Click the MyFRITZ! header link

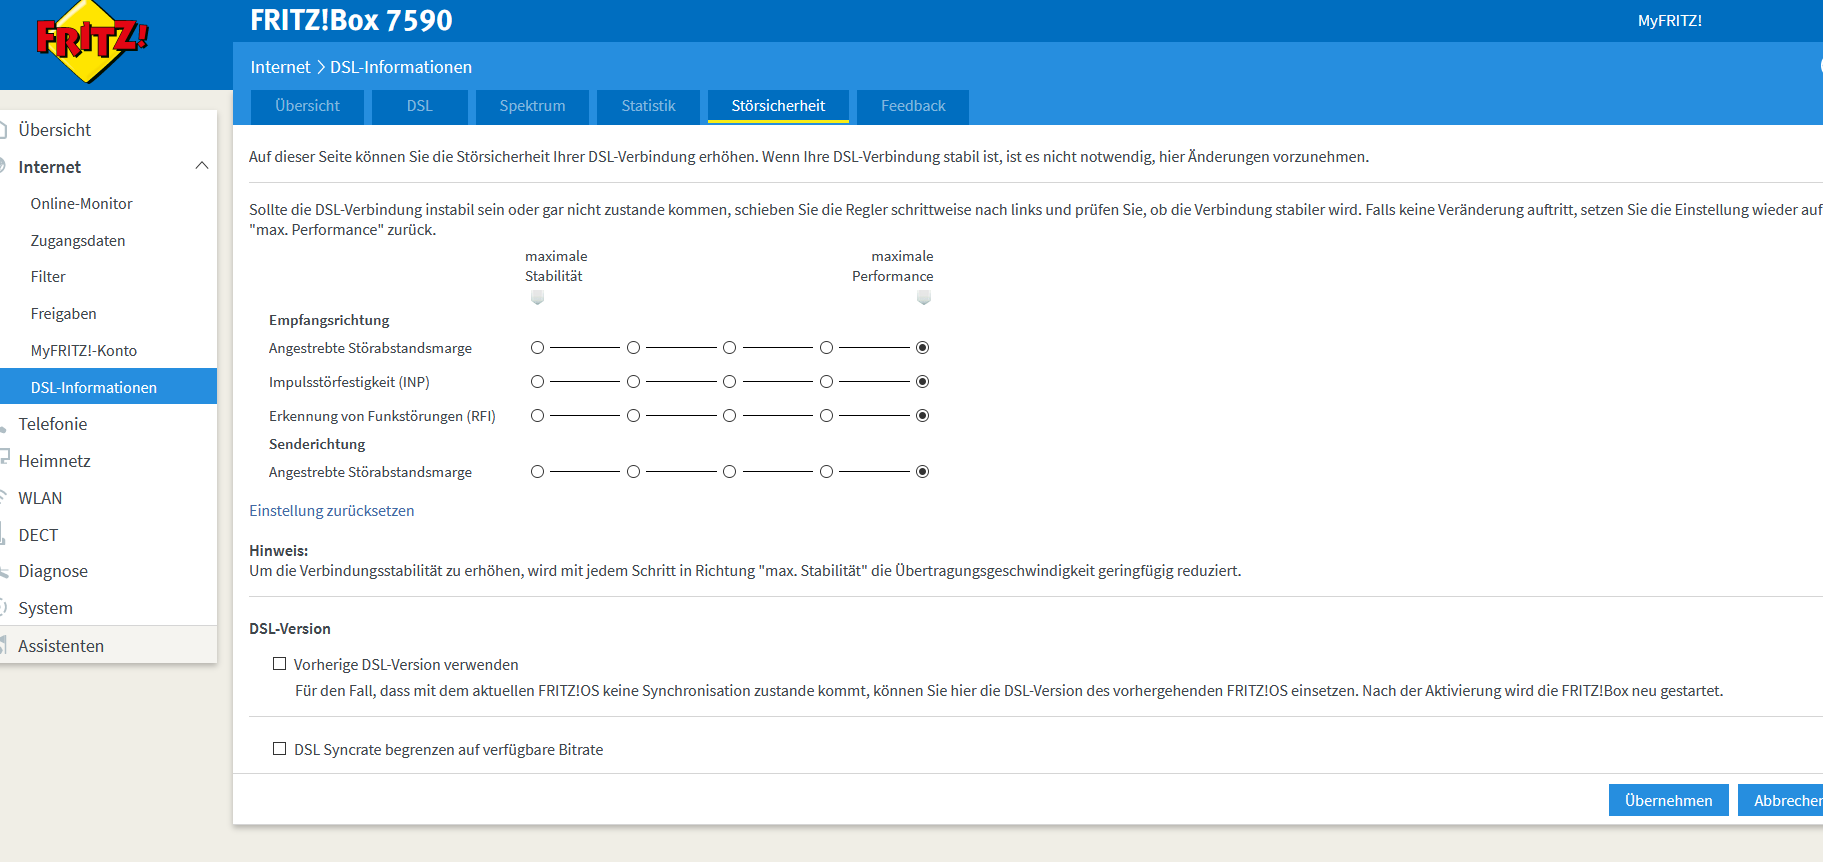coord(1669,20)
